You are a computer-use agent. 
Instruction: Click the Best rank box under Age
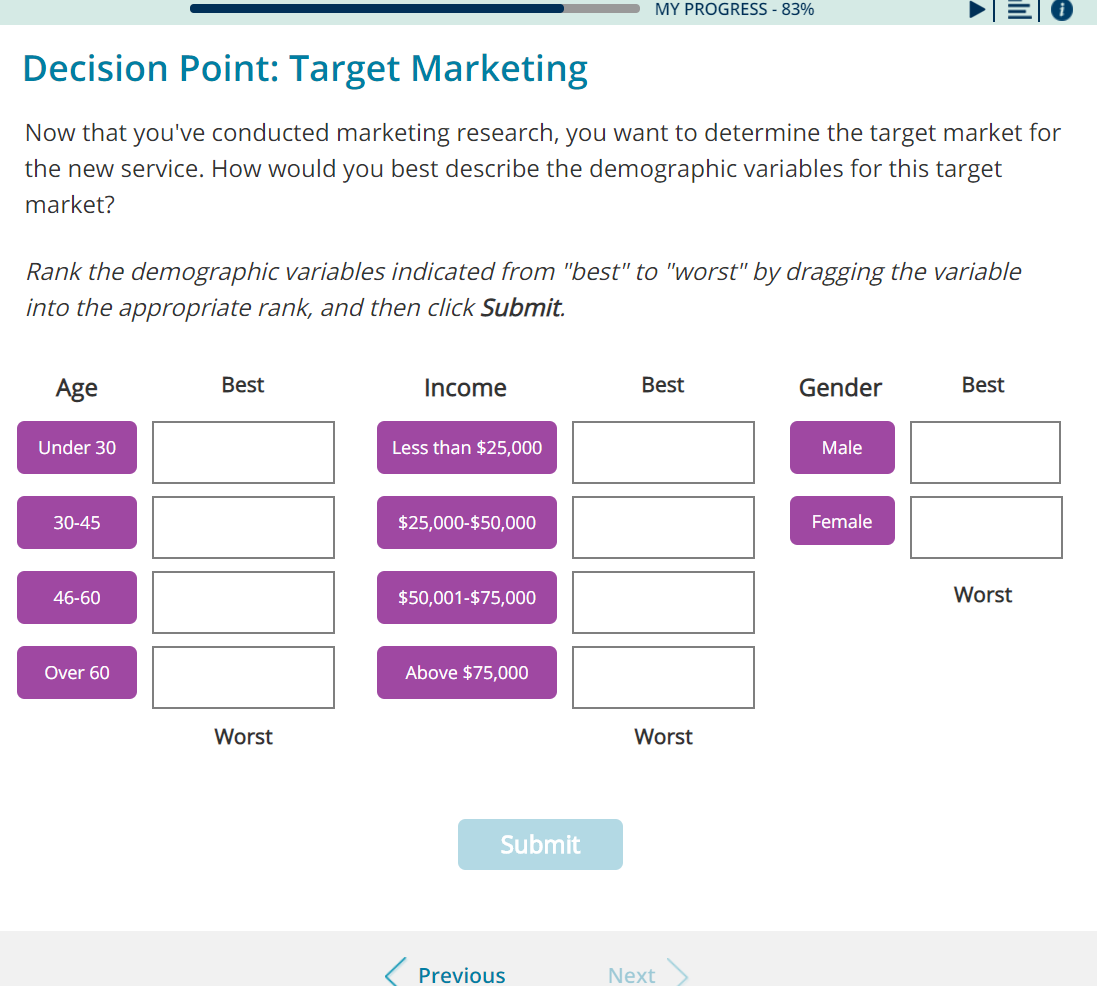coord(243,452)
